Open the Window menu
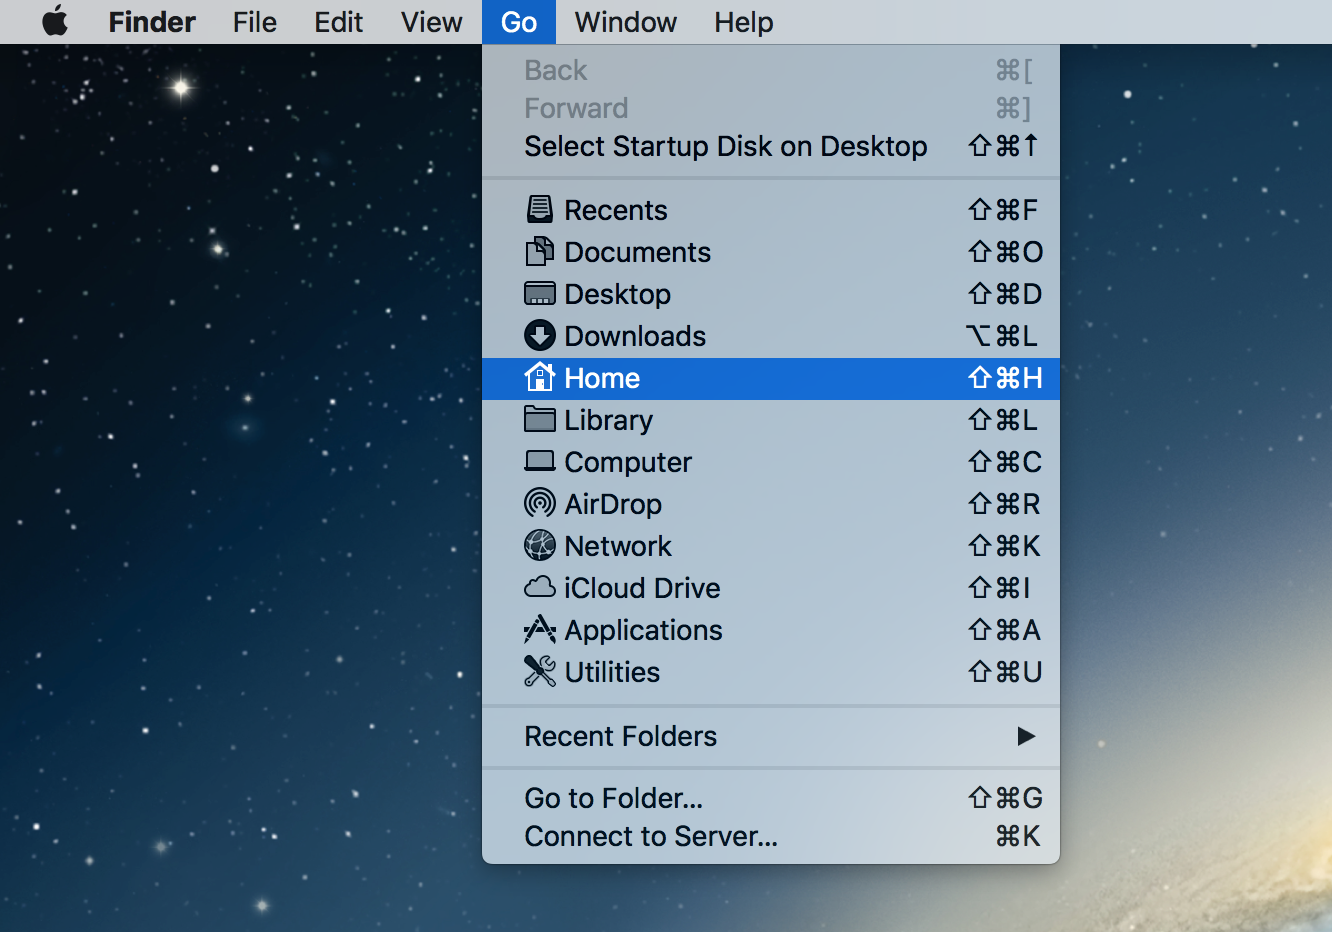 click(624, 22)
